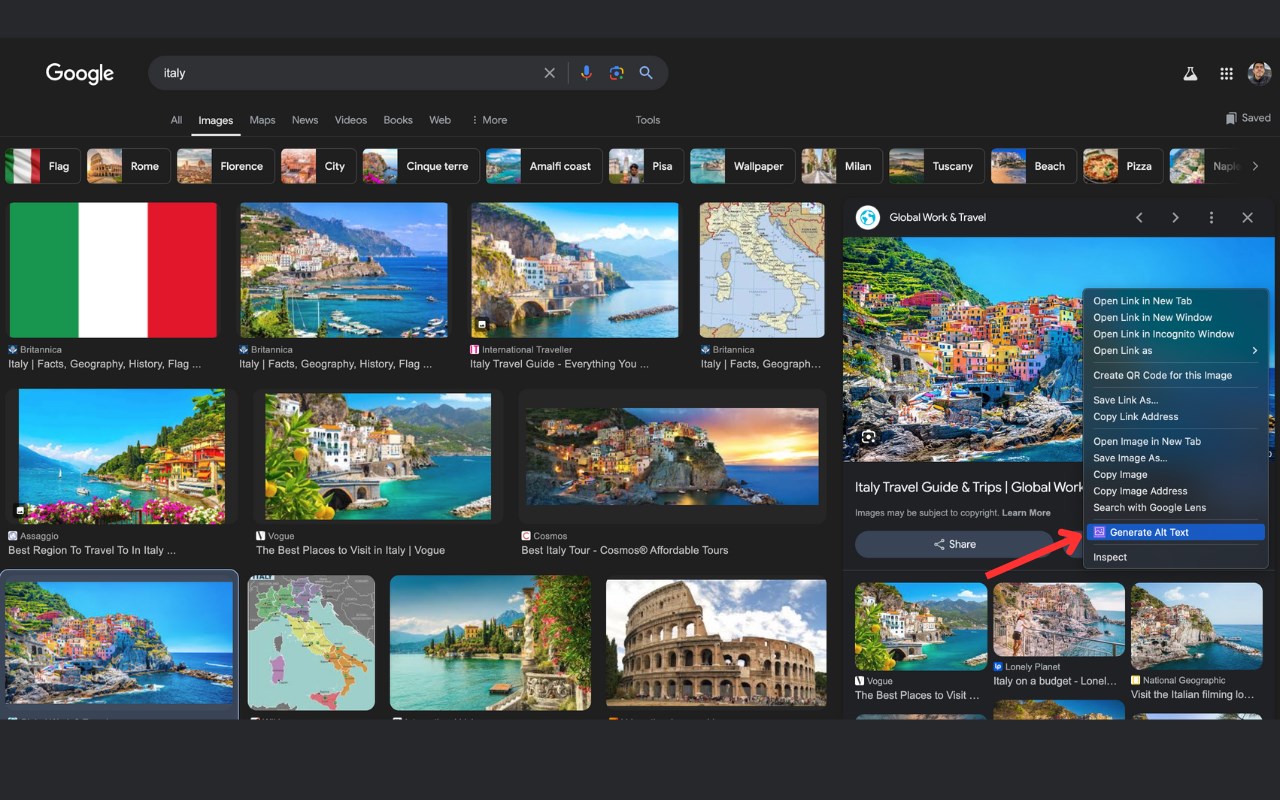Switch to the Web tab
The width and height of the screenshot is (1280, 800).
[x=440, y=120]
